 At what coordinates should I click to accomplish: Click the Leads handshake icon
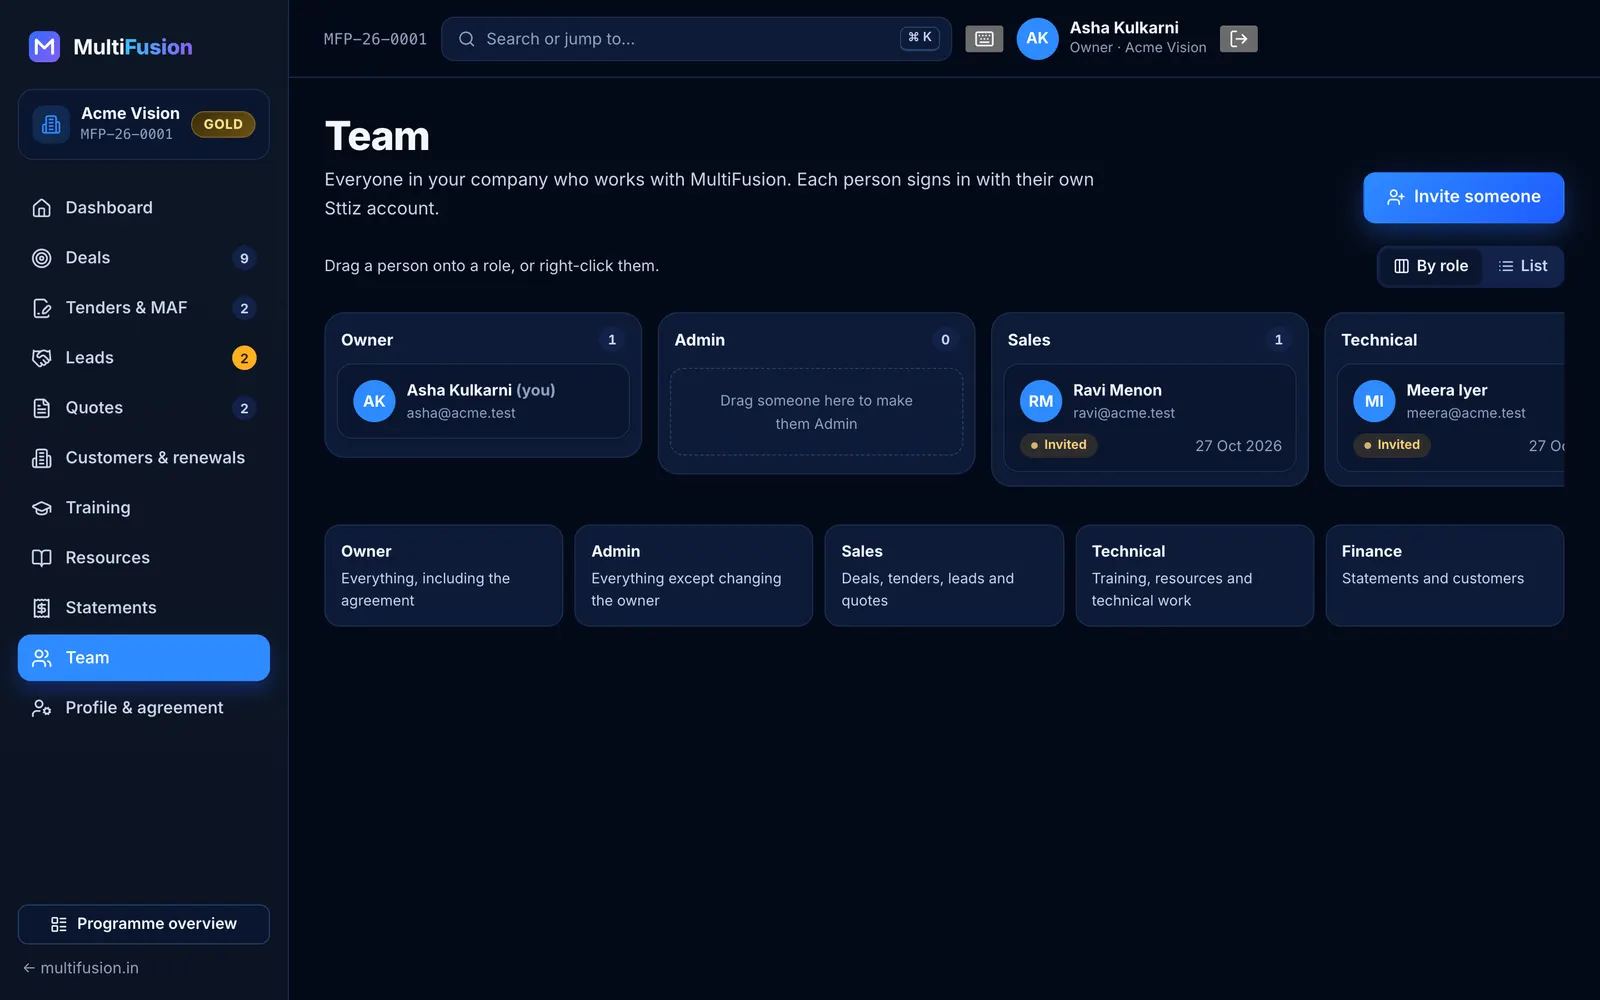point(42,358)
